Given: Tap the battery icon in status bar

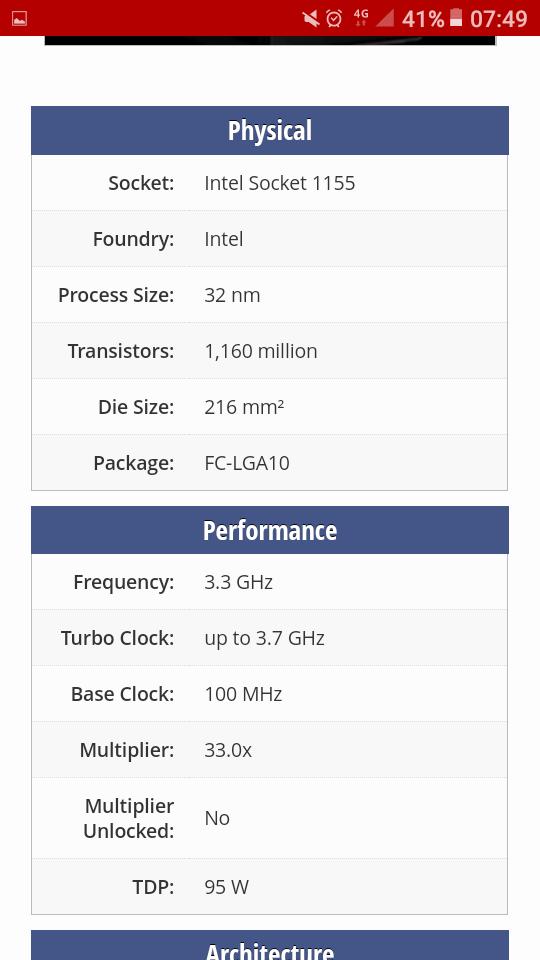Looking at the screenshot, I should coord(456,18).
